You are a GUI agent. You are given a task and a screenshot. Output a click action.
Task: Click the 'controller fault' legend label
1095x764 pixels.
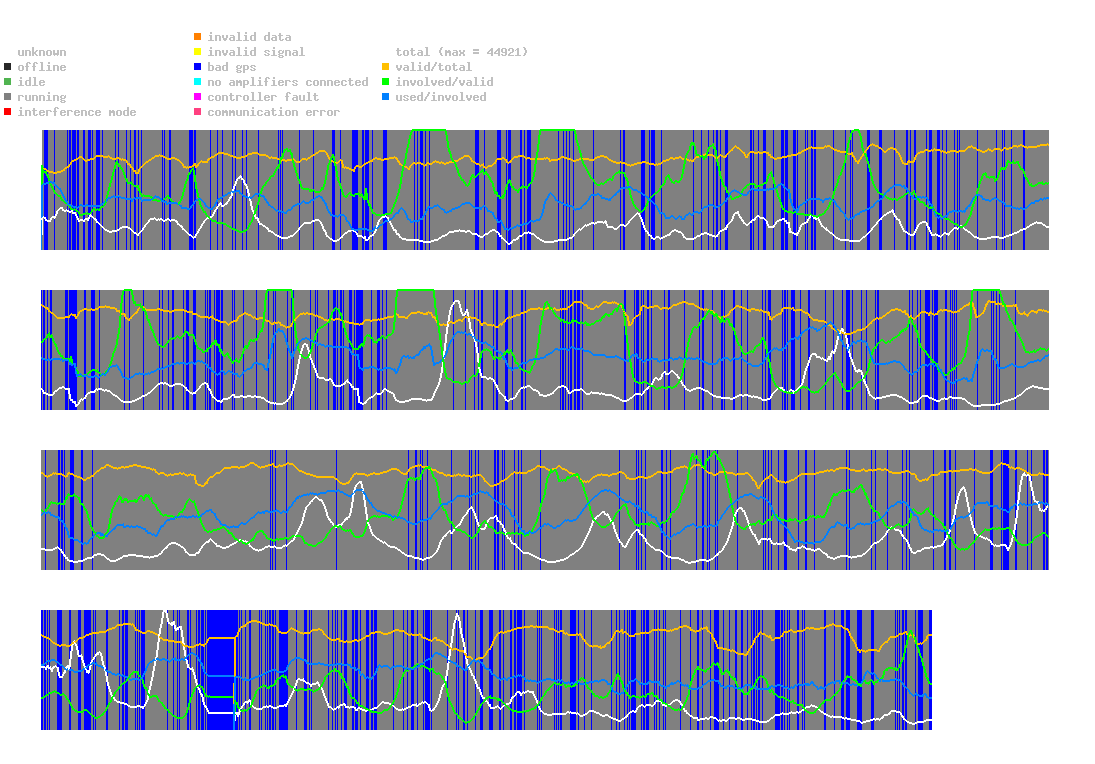[x=263, y=97]
